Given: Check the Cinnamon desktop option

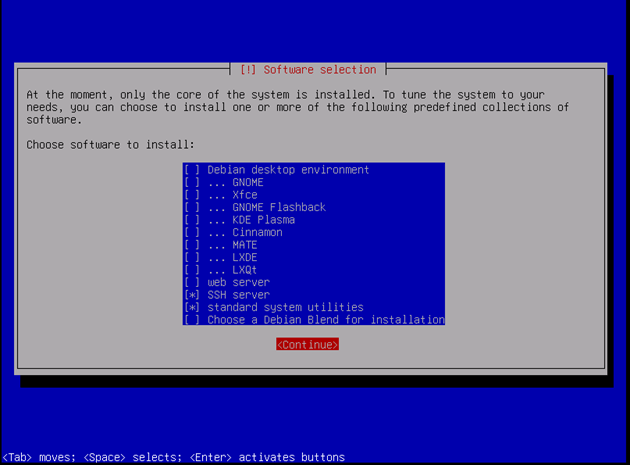Looking at the screenshot, I should tap(193, 233).
